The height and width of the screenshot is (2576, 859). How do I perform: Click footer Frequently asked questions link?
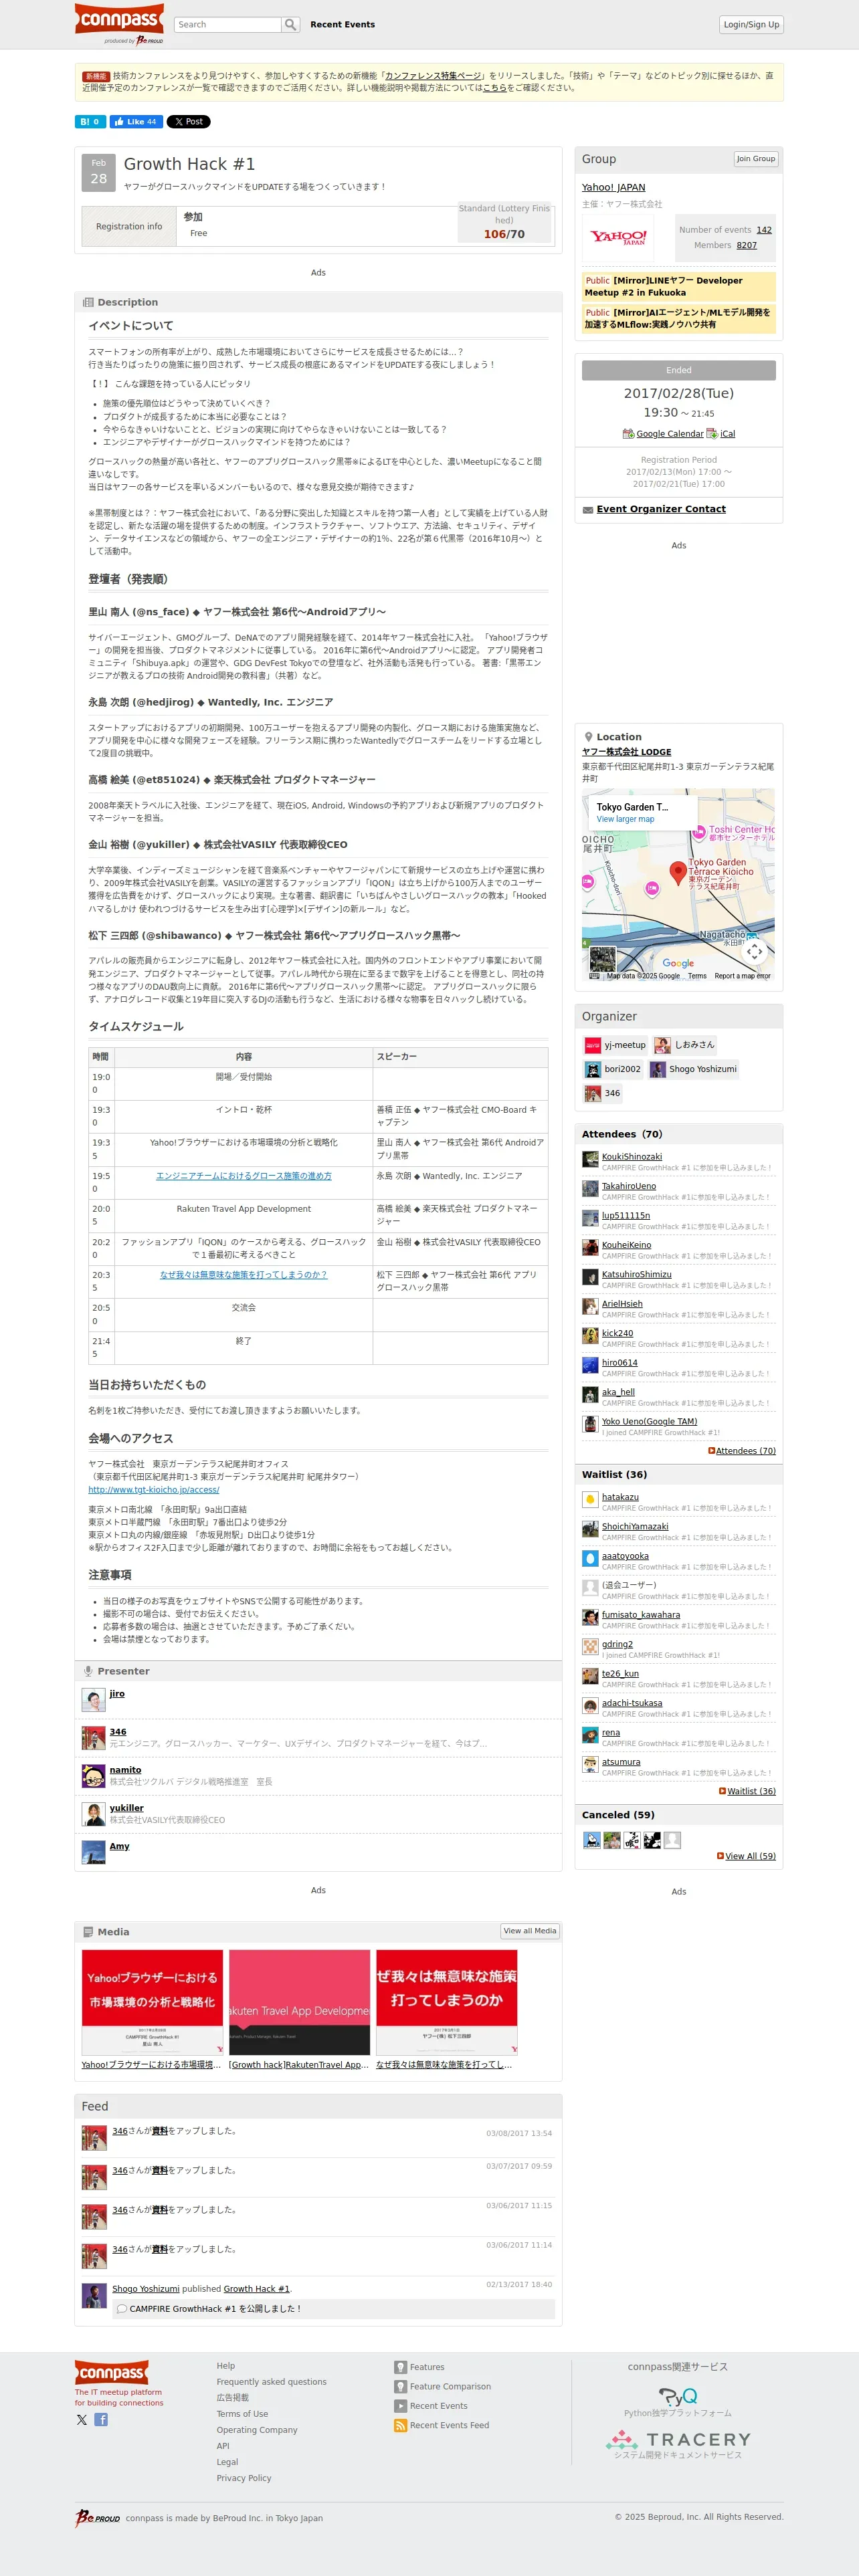pyautogui.click(x=271, y=2382)
